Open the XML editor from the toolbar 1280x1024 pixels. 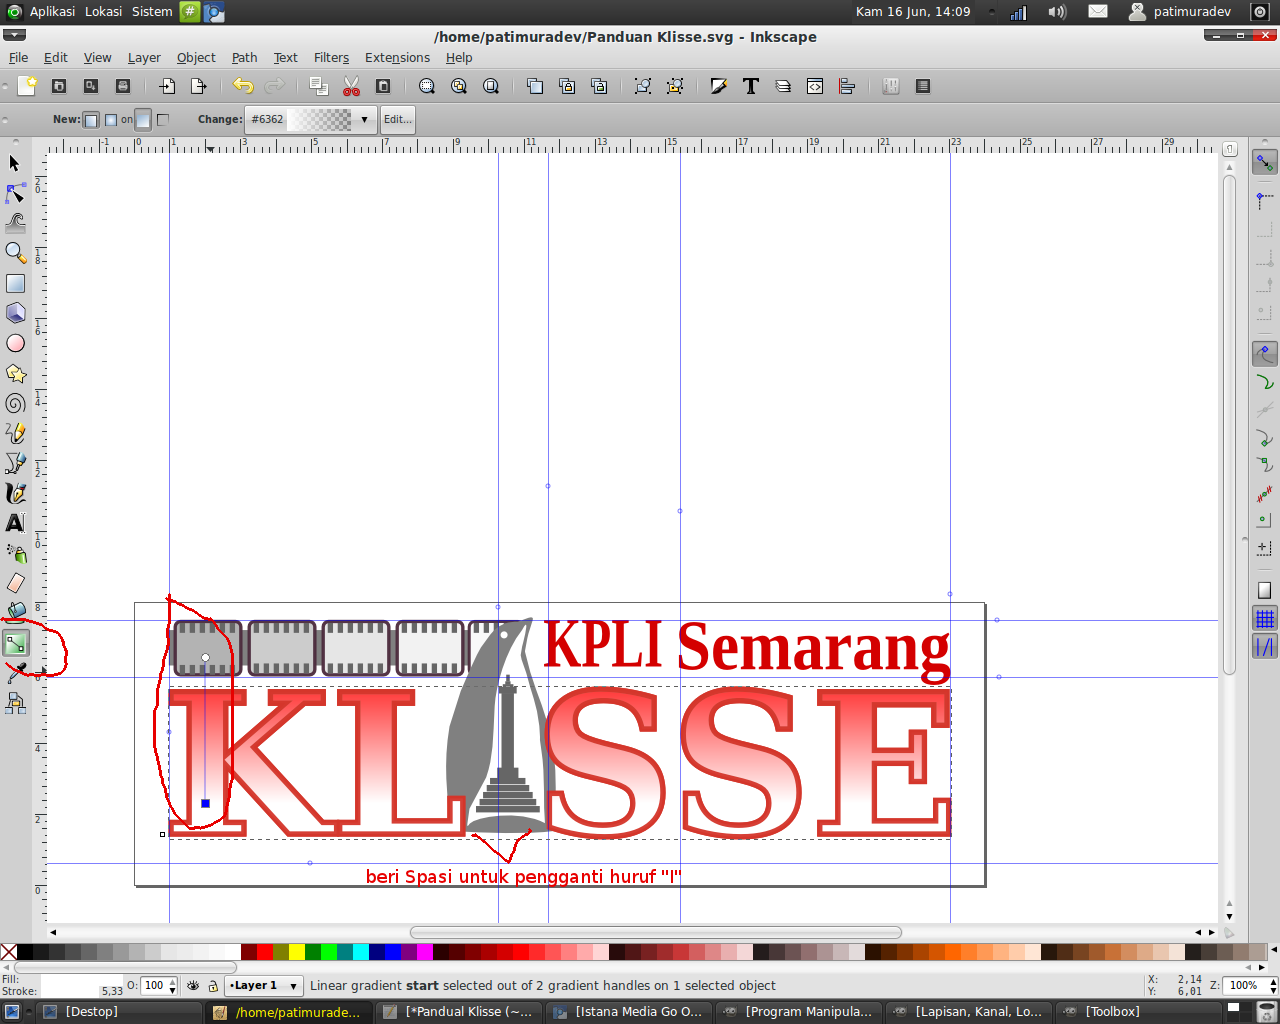[815, 86]
